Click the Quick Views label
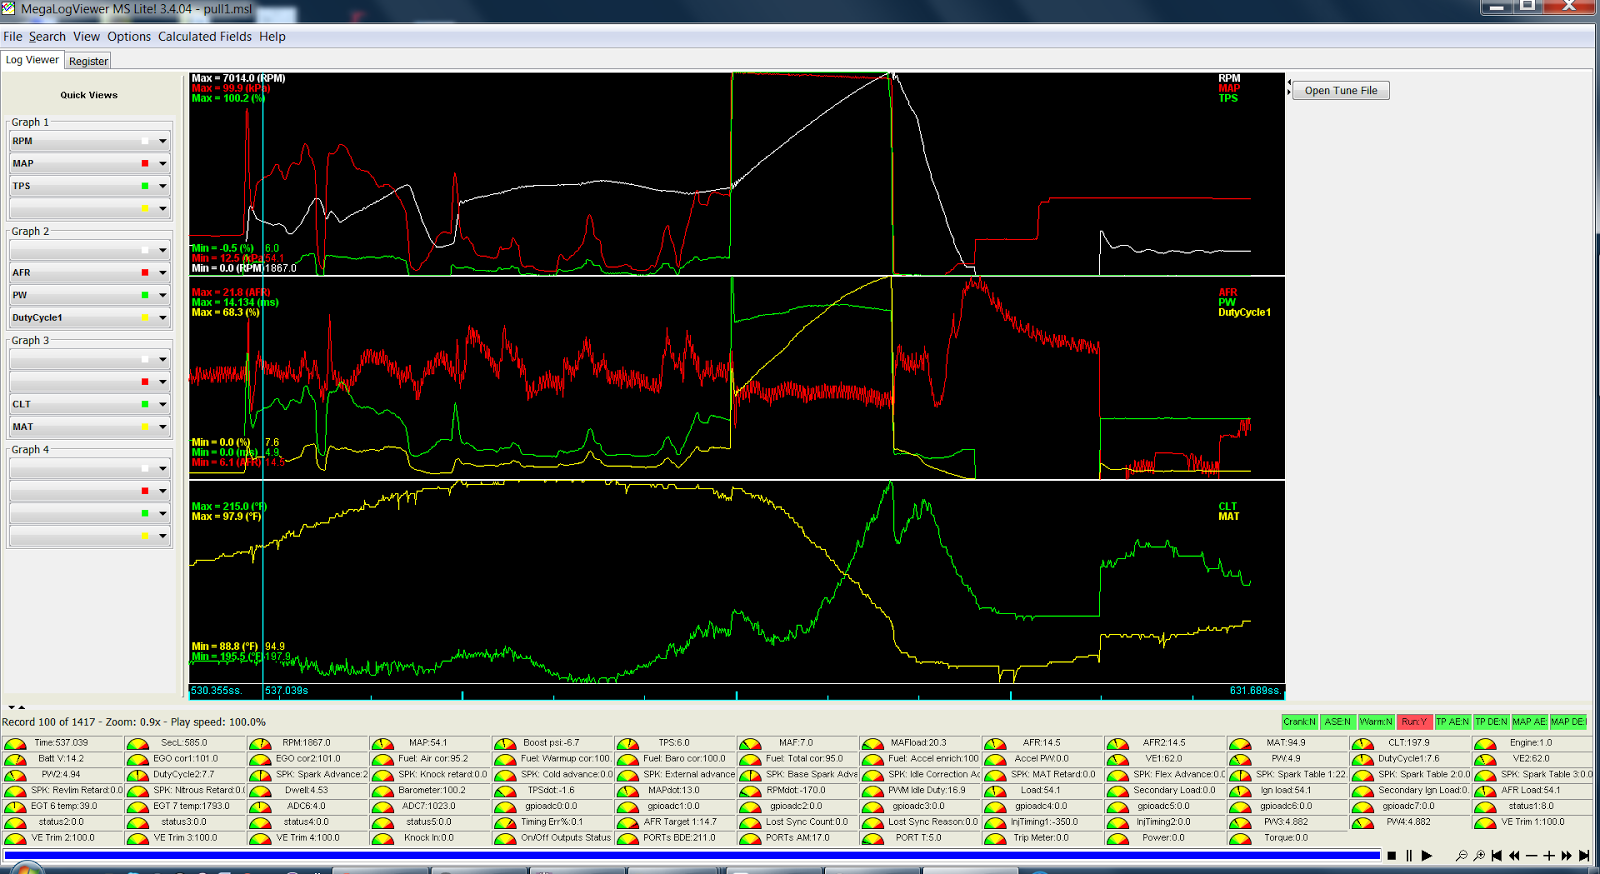This screenshot has height=874, width=1600. coord(89,95)
